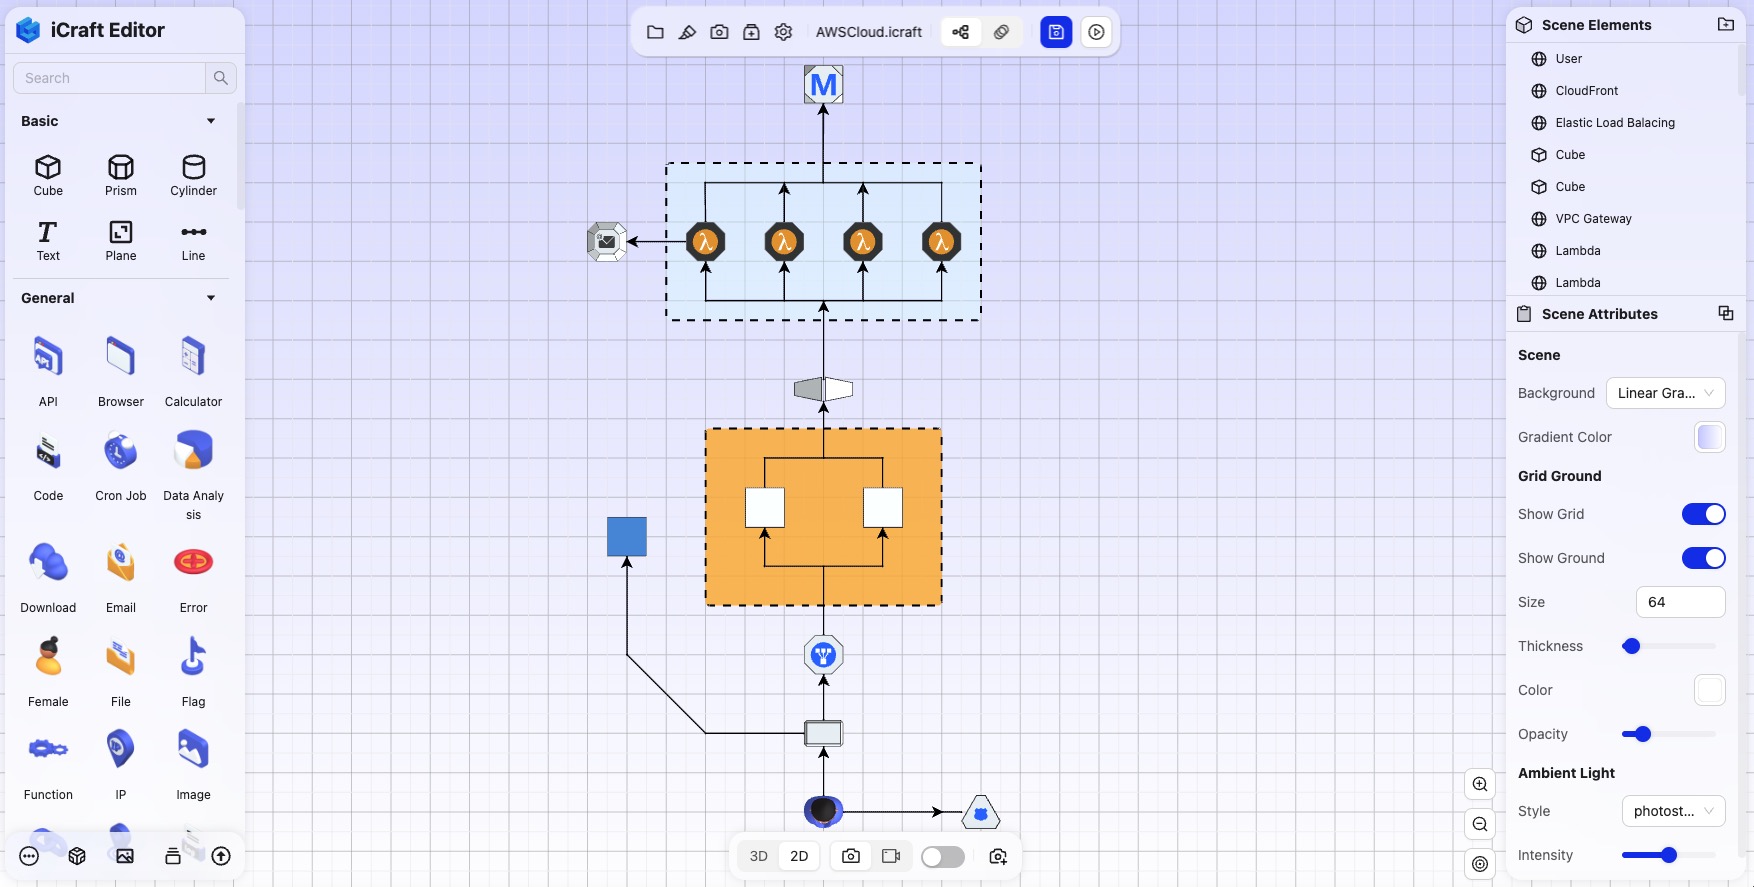Screen dimensions: 1754x887
Task: Open the Ambient Light Style dropdown
Action: click(x=1674, y=811)
